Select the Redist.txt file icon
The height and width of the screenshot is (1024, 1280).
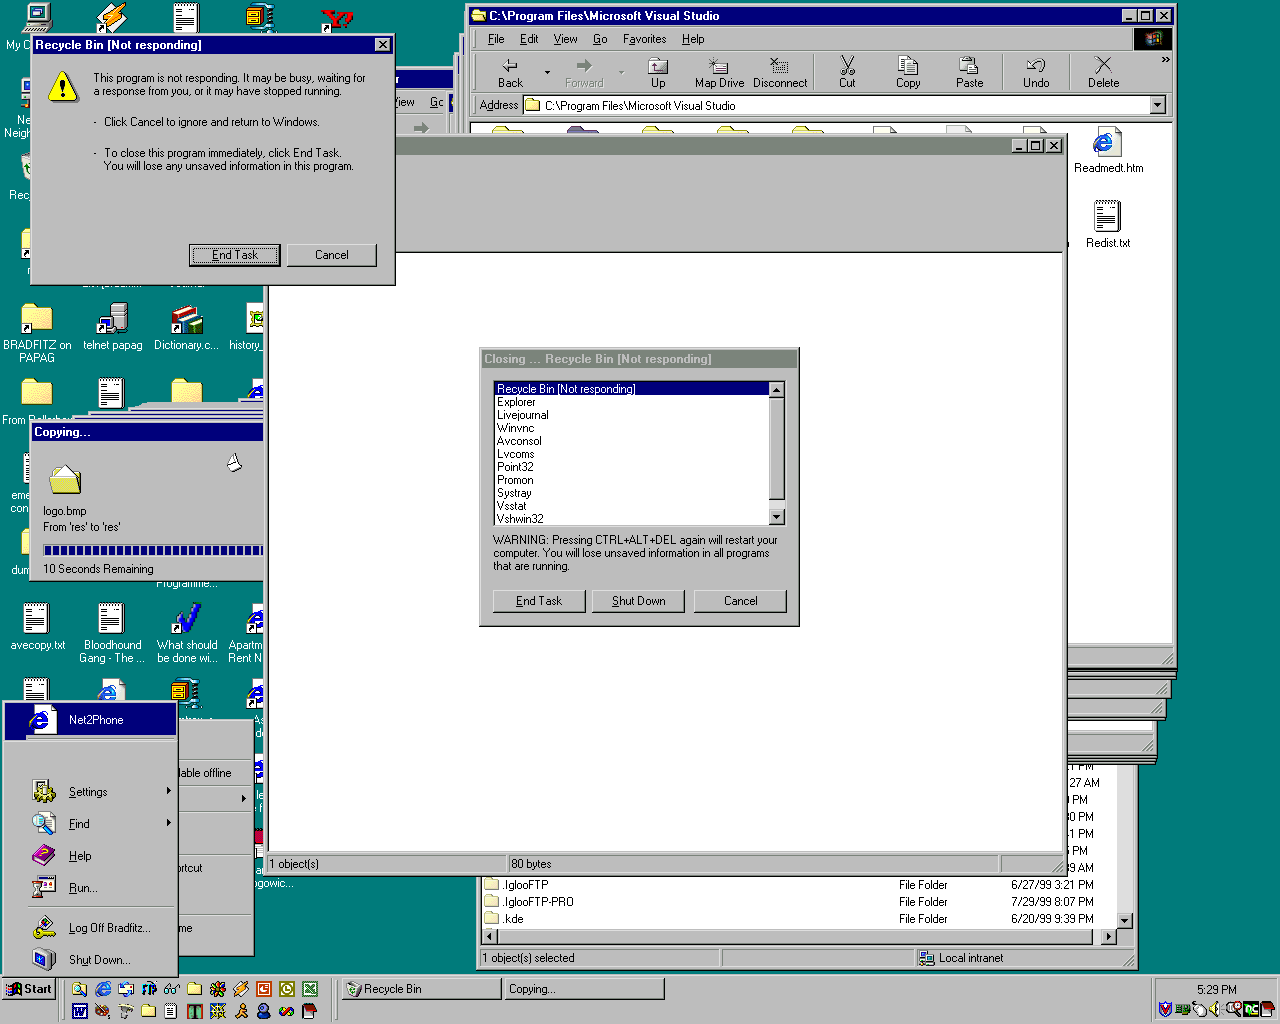pyautogui.click(x=1108, y=224)
